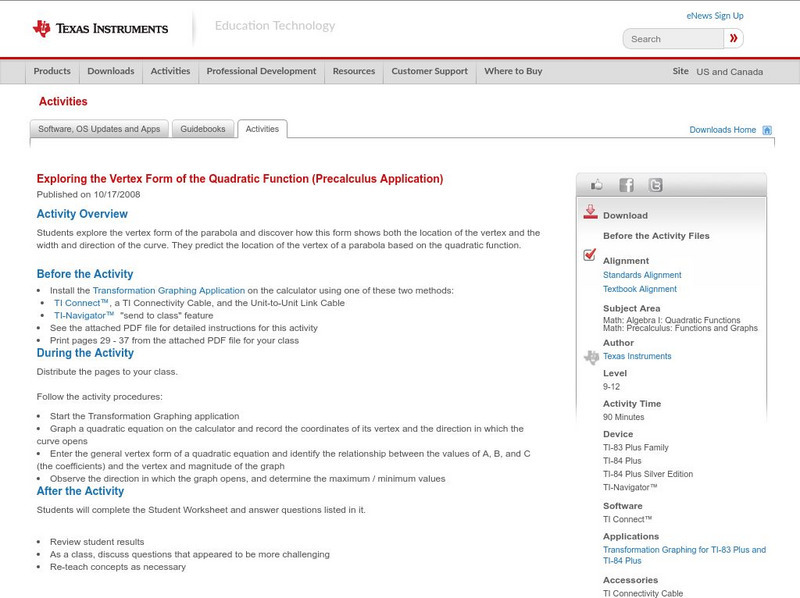The image size is (800, 598).
Task: Click the home icon beside Downloads Home
Action: click(767, 130)
